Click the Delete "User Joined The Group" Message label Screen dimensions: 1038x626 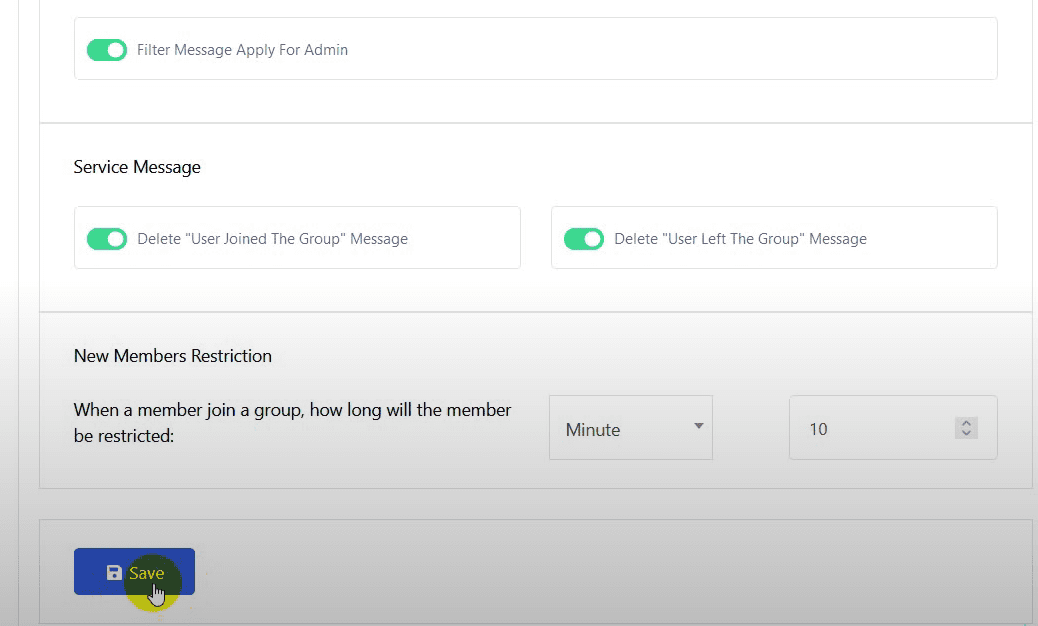click(x=272, y=239)
